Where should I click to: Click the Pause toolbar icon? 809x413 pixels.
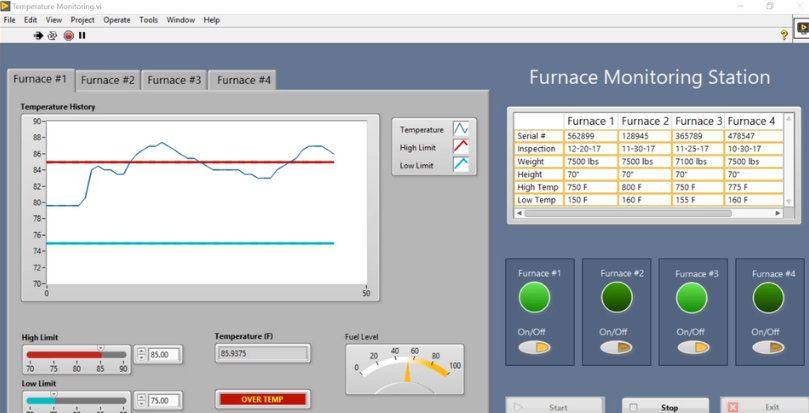point(82,35)
